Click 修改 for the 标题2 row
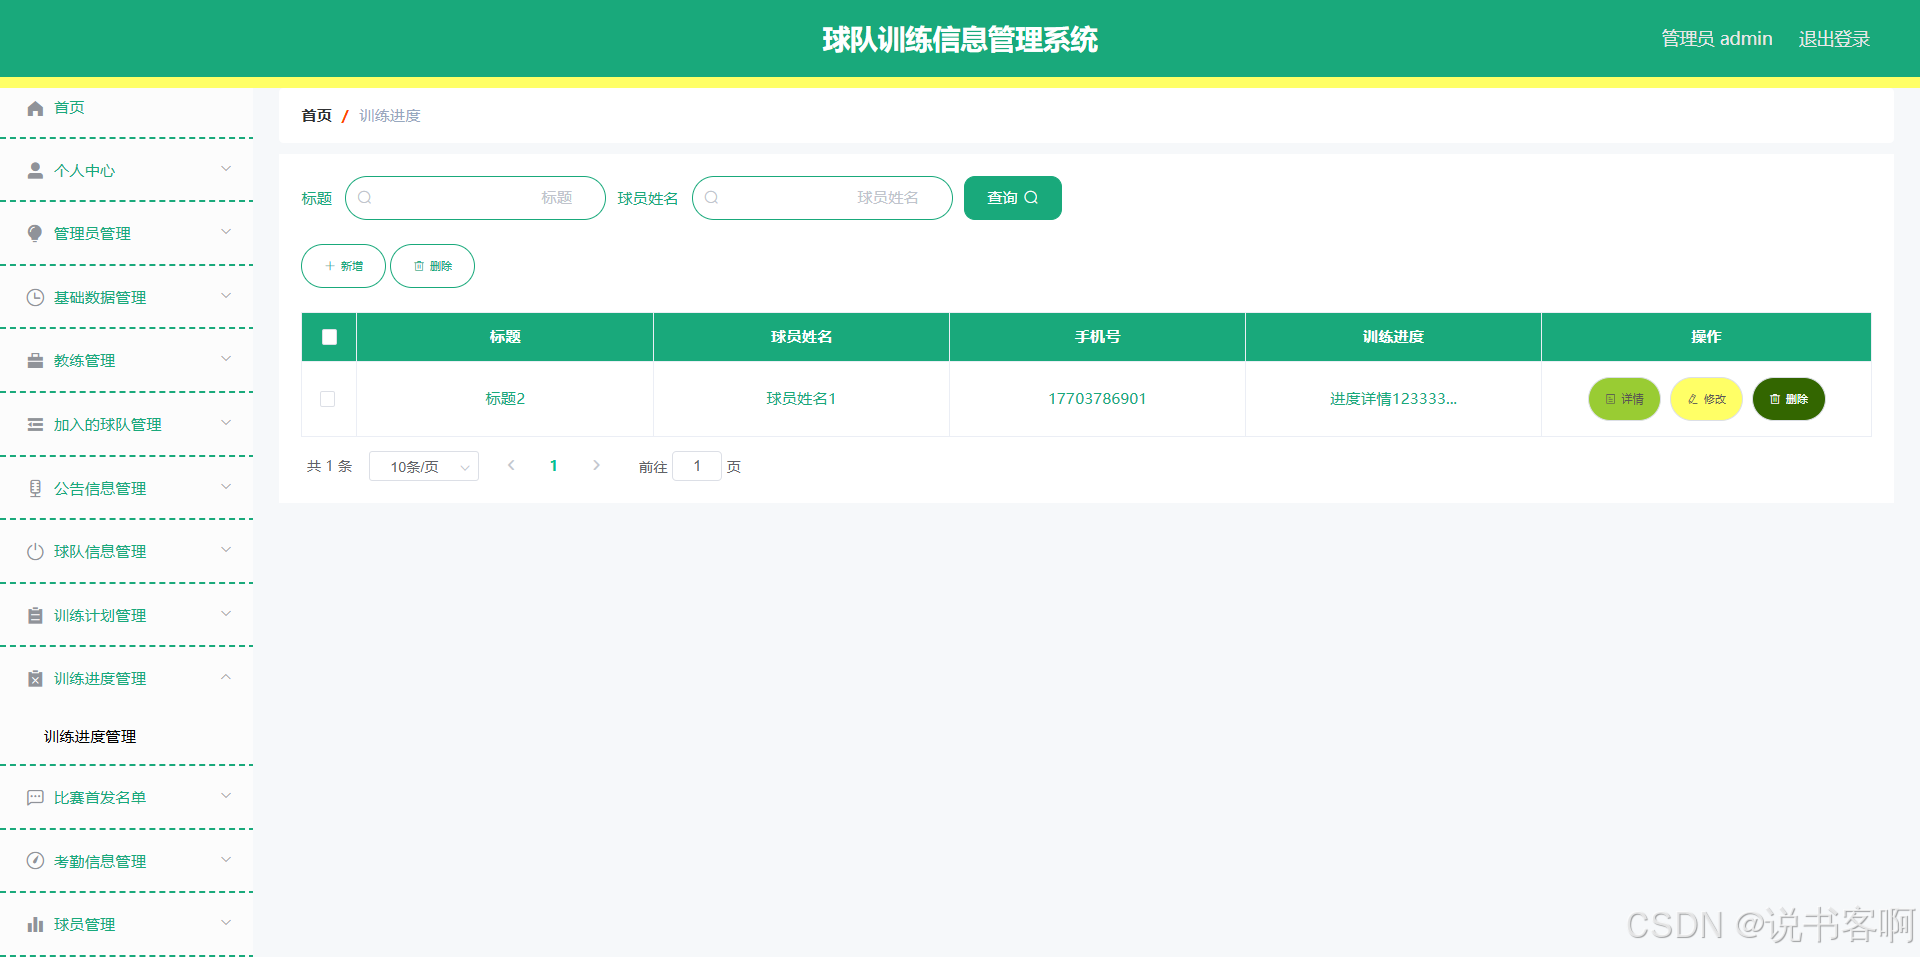Image resolution: width=1920 pixels, height=957 pixels. 1706,399
